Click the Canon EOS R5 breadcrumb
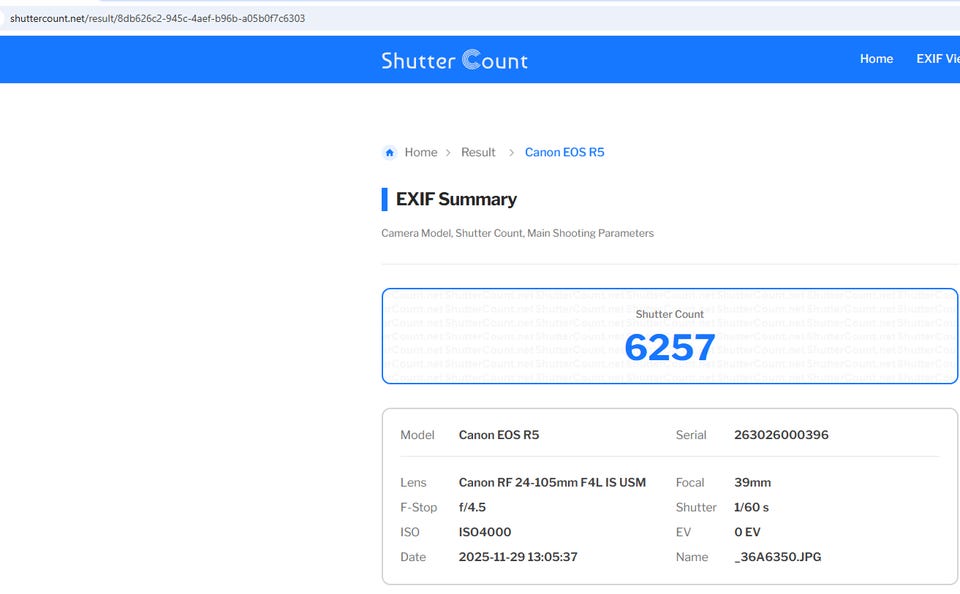The image size is (960, 594). tap(564, 152)
